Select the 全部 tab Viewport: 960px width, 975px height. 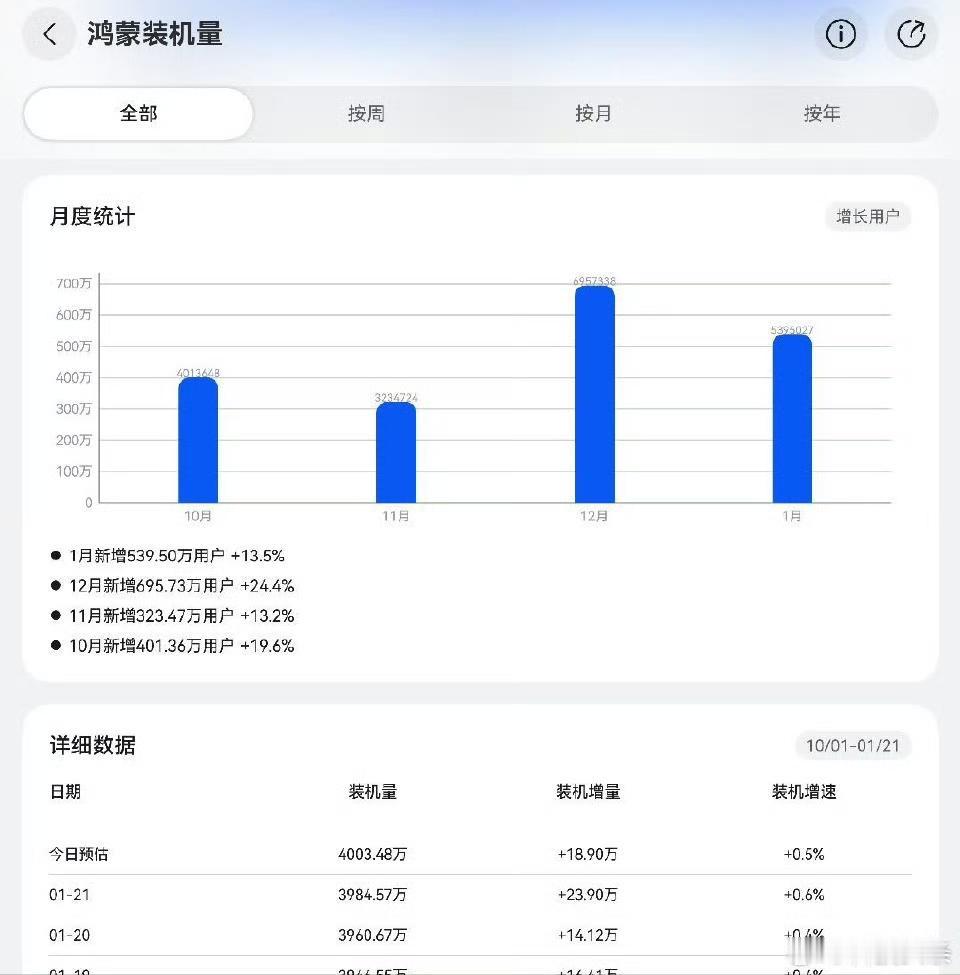pyautogui.click(x=139, y=114)
